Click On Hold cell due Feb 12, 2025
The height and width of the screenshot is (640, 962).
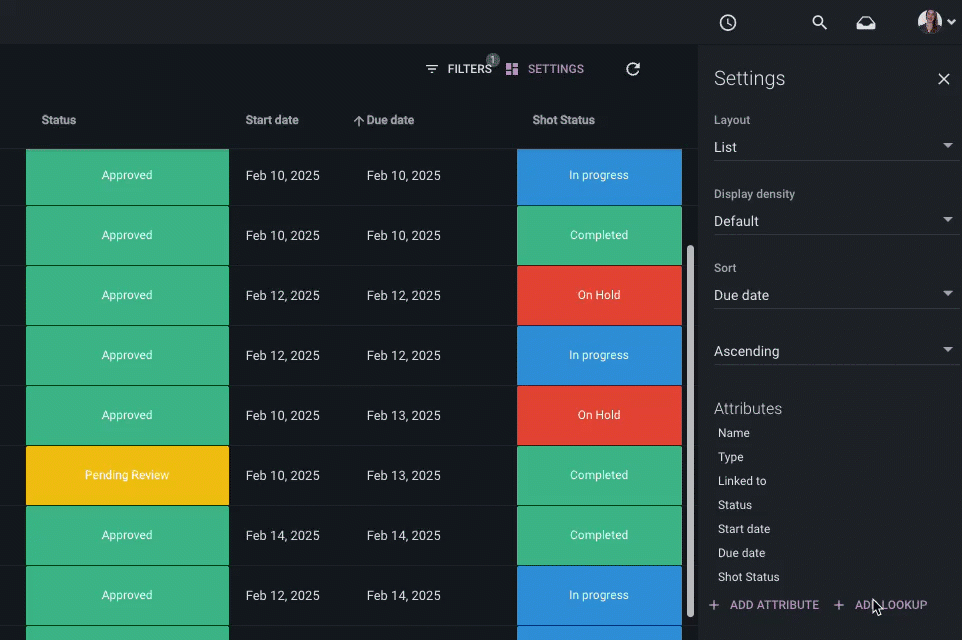599,295
